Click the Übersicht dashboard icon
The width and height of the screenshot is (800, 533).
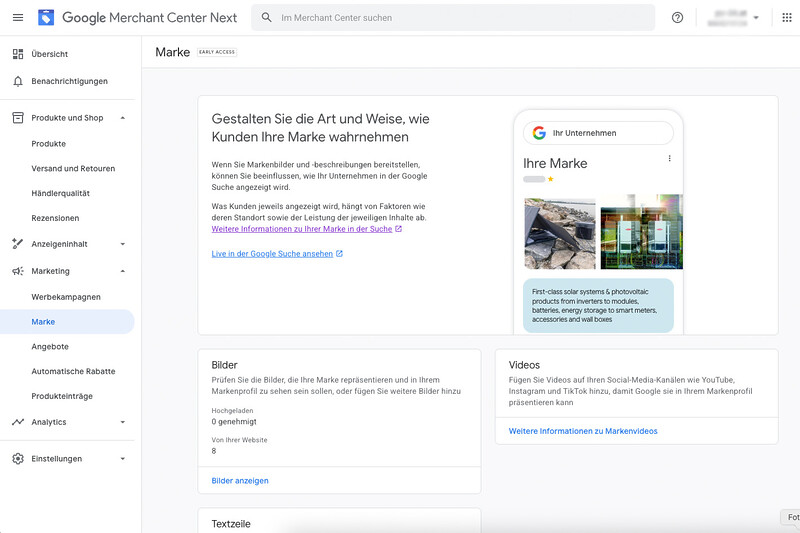pyautogui.click(x=18, y=54)
